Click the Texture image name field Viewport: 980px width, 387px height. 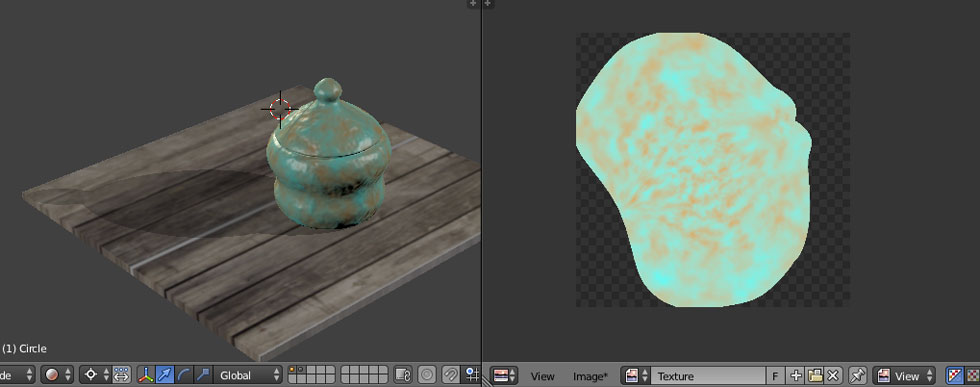pyautogui.click(x=708, y=376)
